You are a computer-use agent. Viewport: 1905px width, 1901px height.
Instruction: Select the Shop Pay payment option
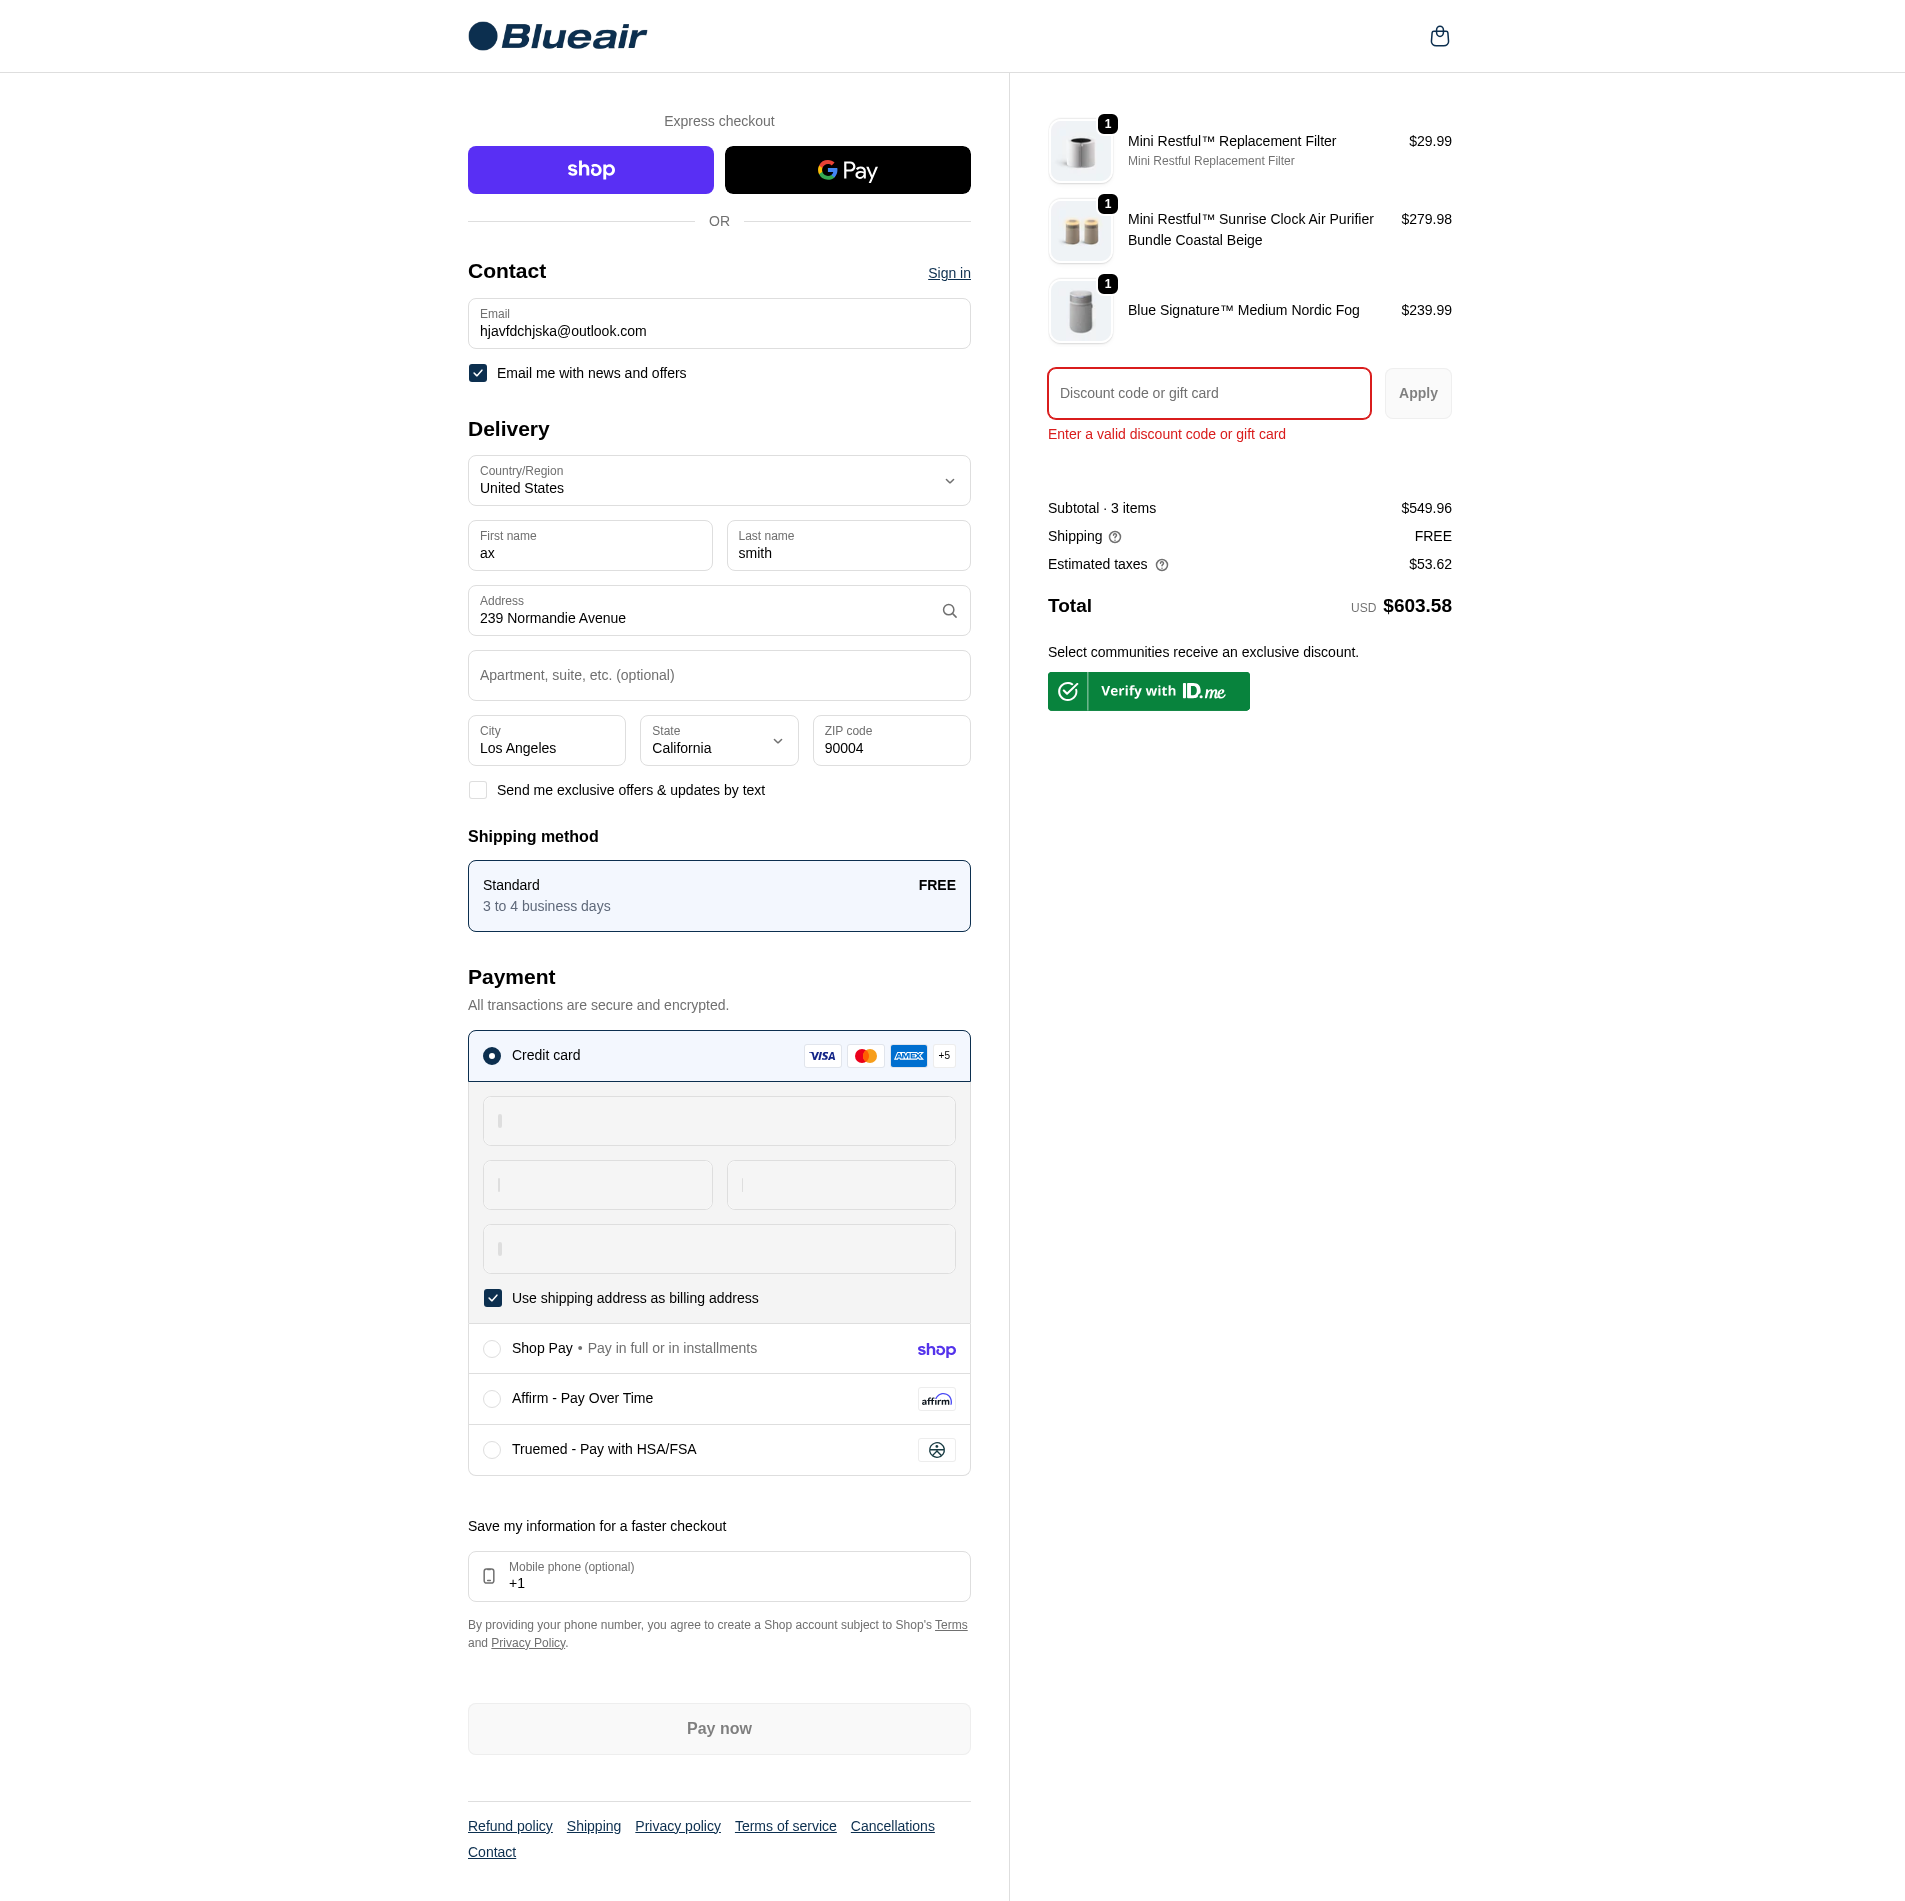tap(492, 1349)
